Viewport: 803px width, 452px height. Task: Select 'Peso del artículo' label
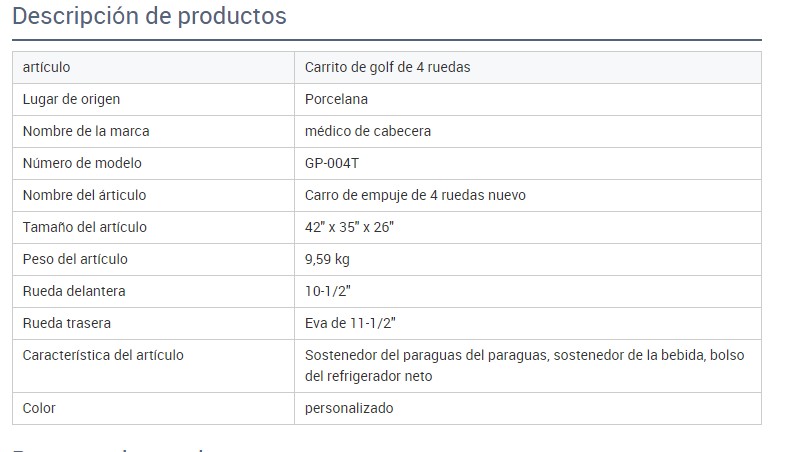tap(75, 259)
